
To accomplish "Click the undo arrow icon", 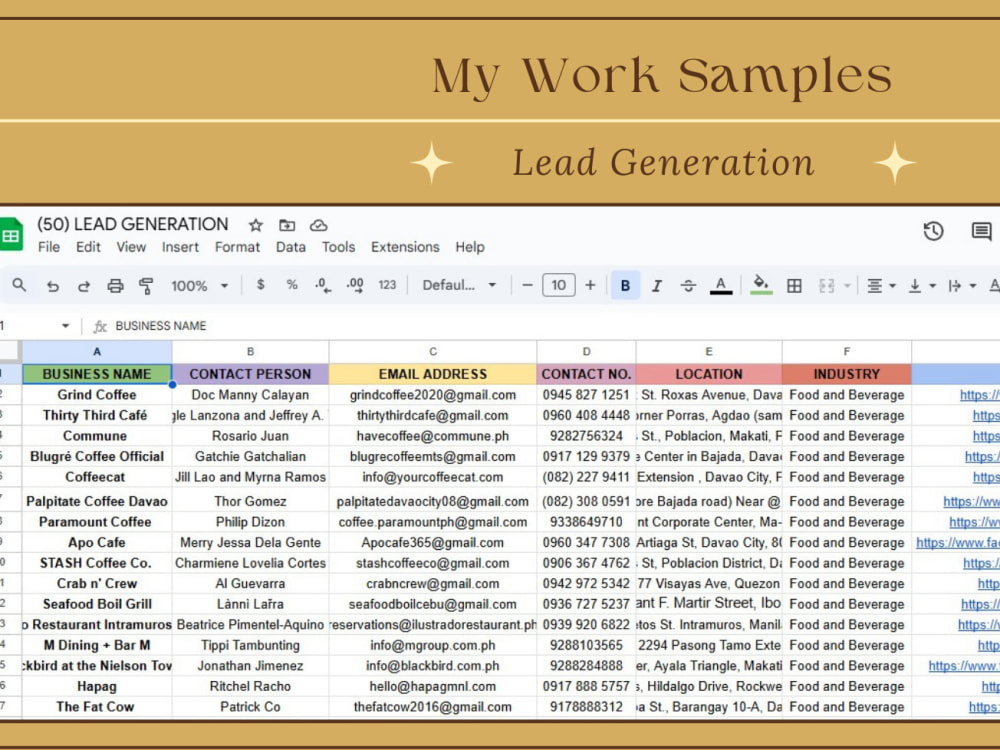I will click(x=53, y=286).
